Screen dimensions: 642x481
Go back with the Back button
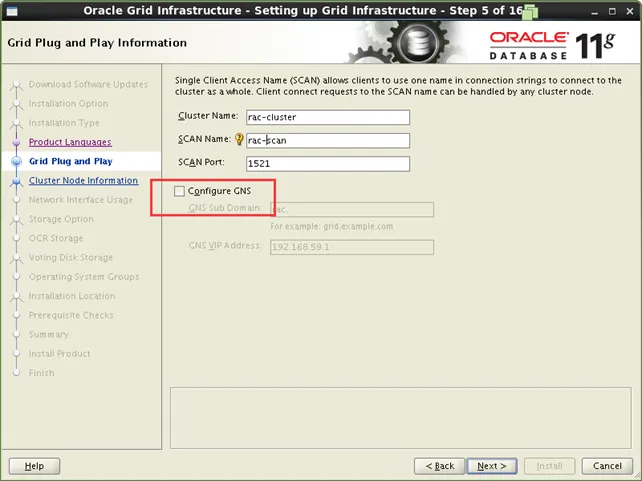(439, 466)
